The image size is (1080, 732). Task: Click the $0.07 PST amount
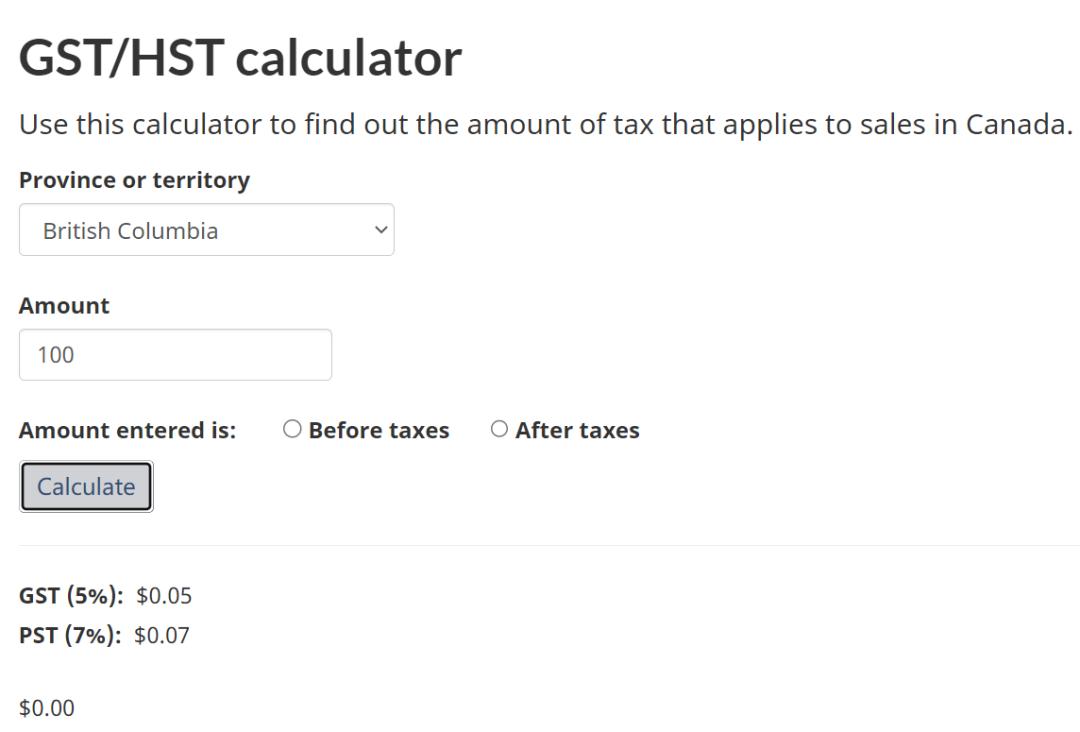pyautogui.click(x=162, y=635)
